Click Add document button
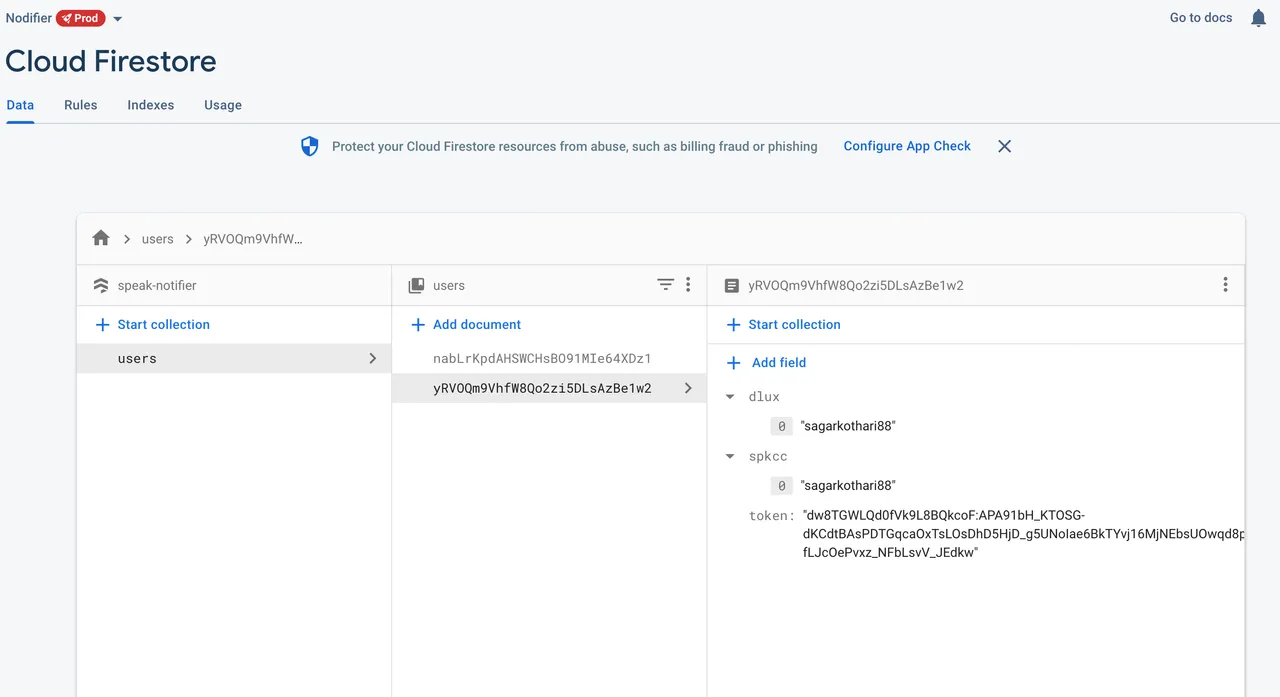The height and width of the screenshot is (697, 1280). 466,324
